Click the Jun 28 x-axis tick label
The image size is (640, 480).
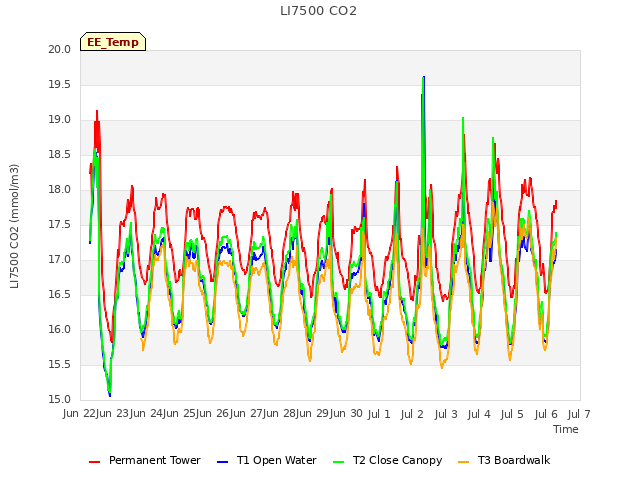279,414
